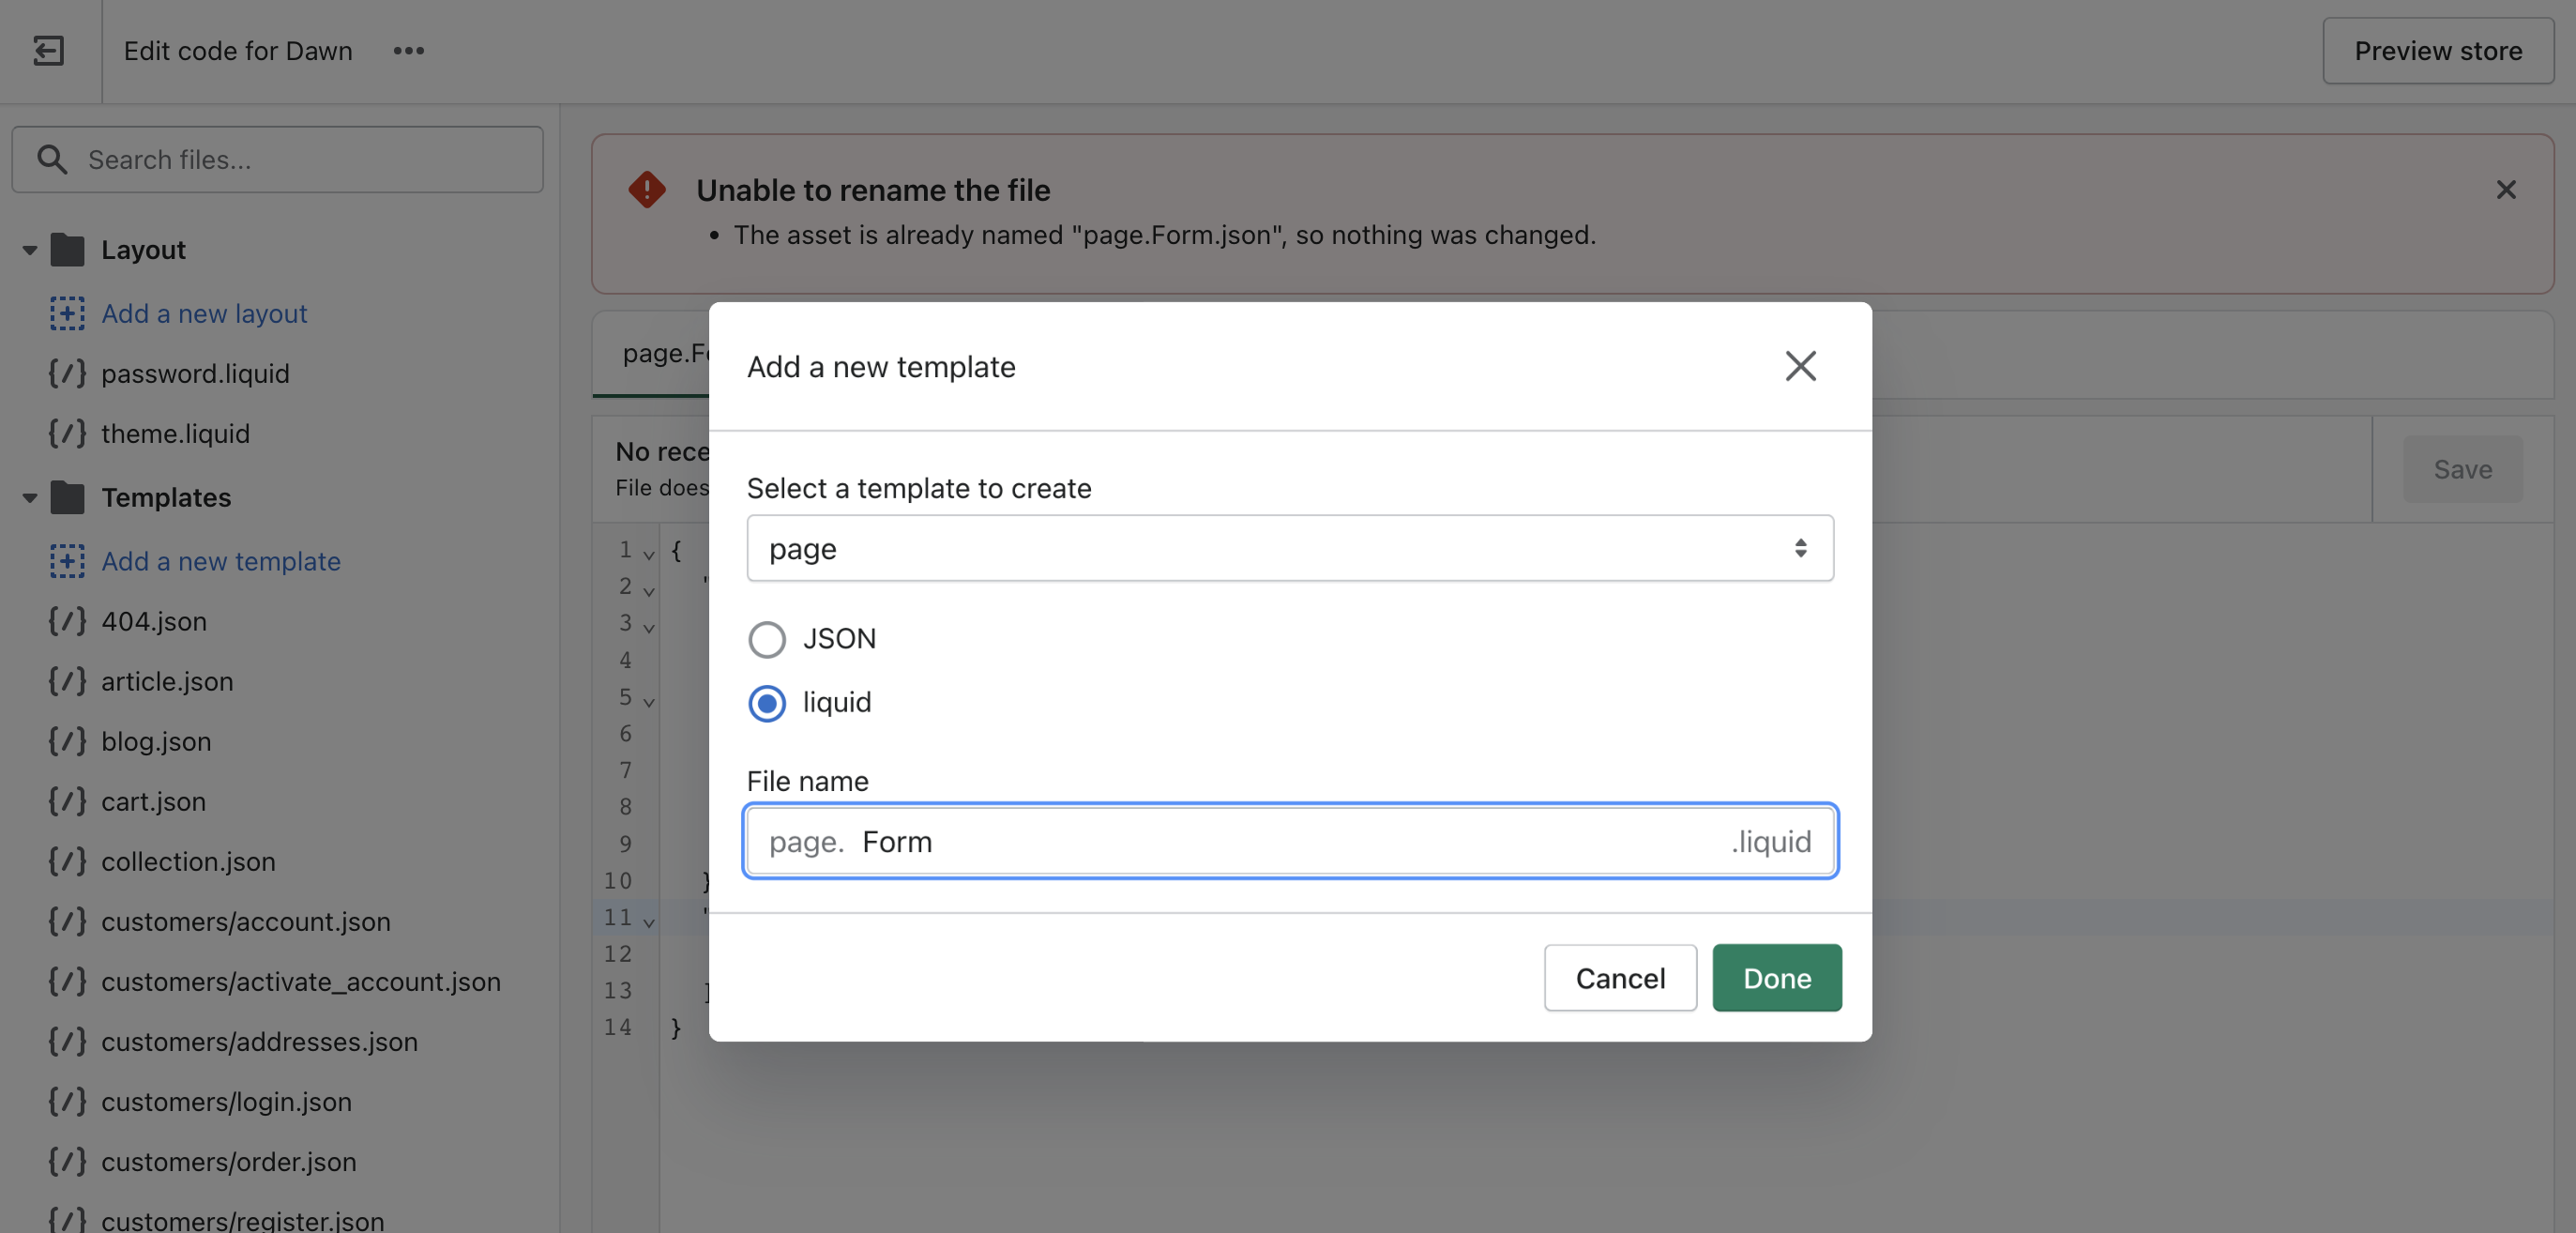Fold code at line 1 chevron

[649, 553]
